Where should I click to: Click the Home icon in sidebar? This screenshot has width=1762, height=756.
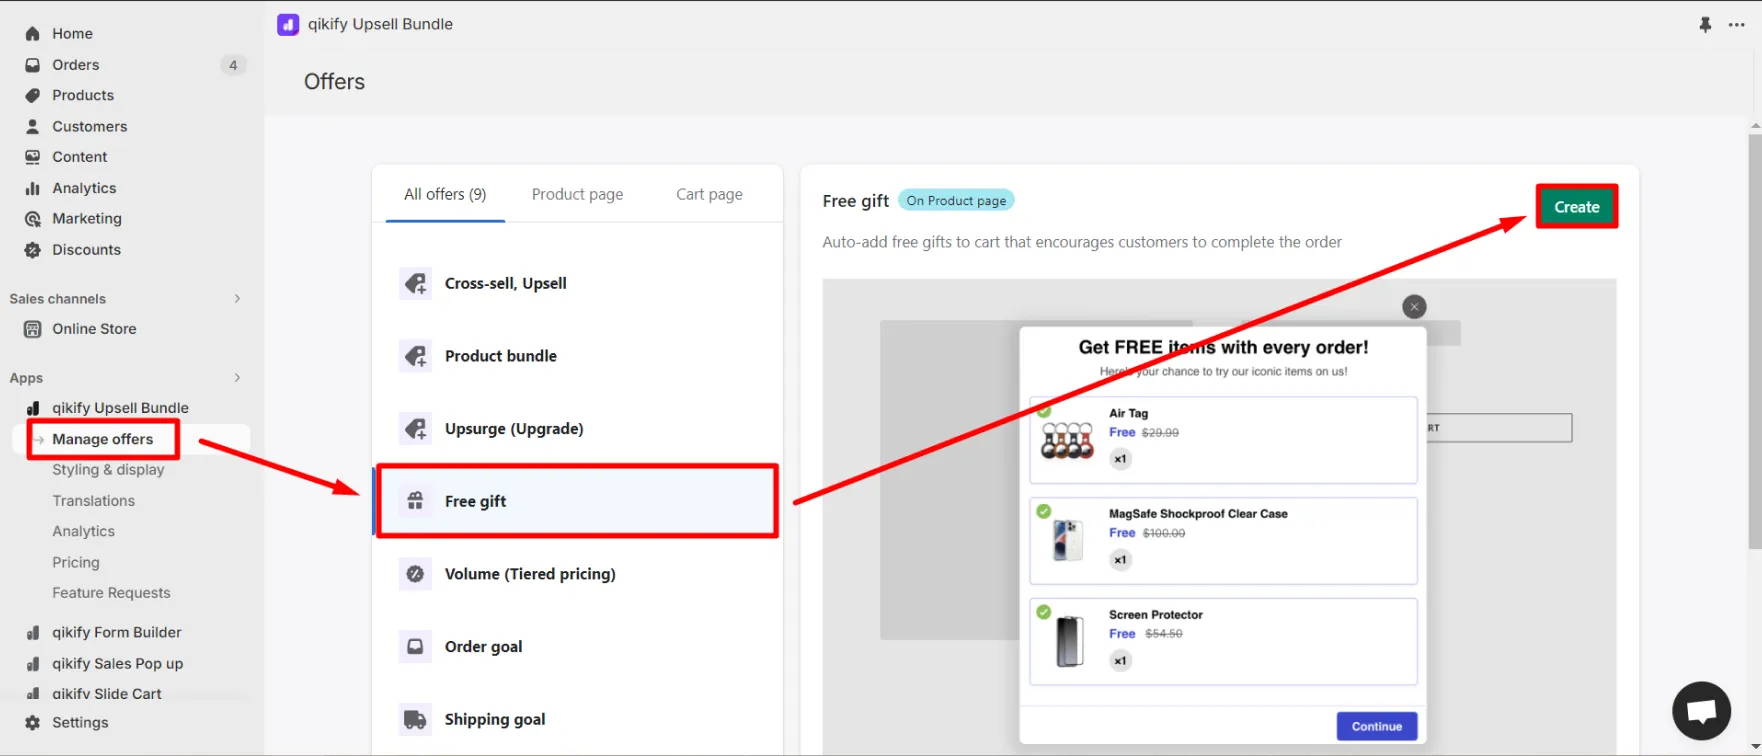pos(32,34)
